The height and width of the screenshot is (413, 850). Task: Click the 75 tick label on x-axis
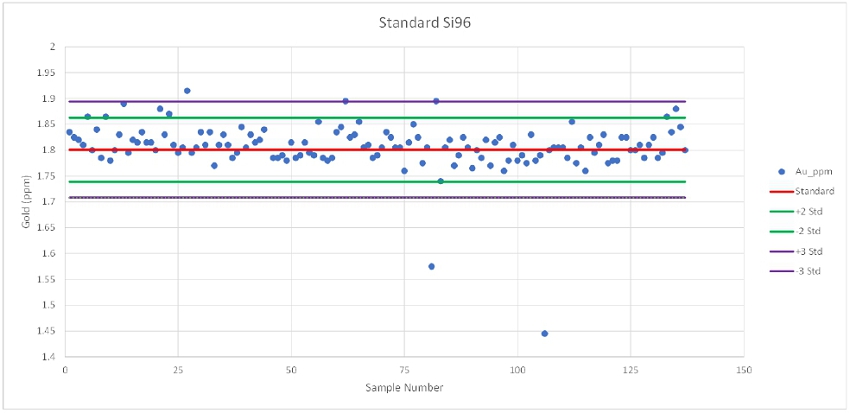coord(404,370)
